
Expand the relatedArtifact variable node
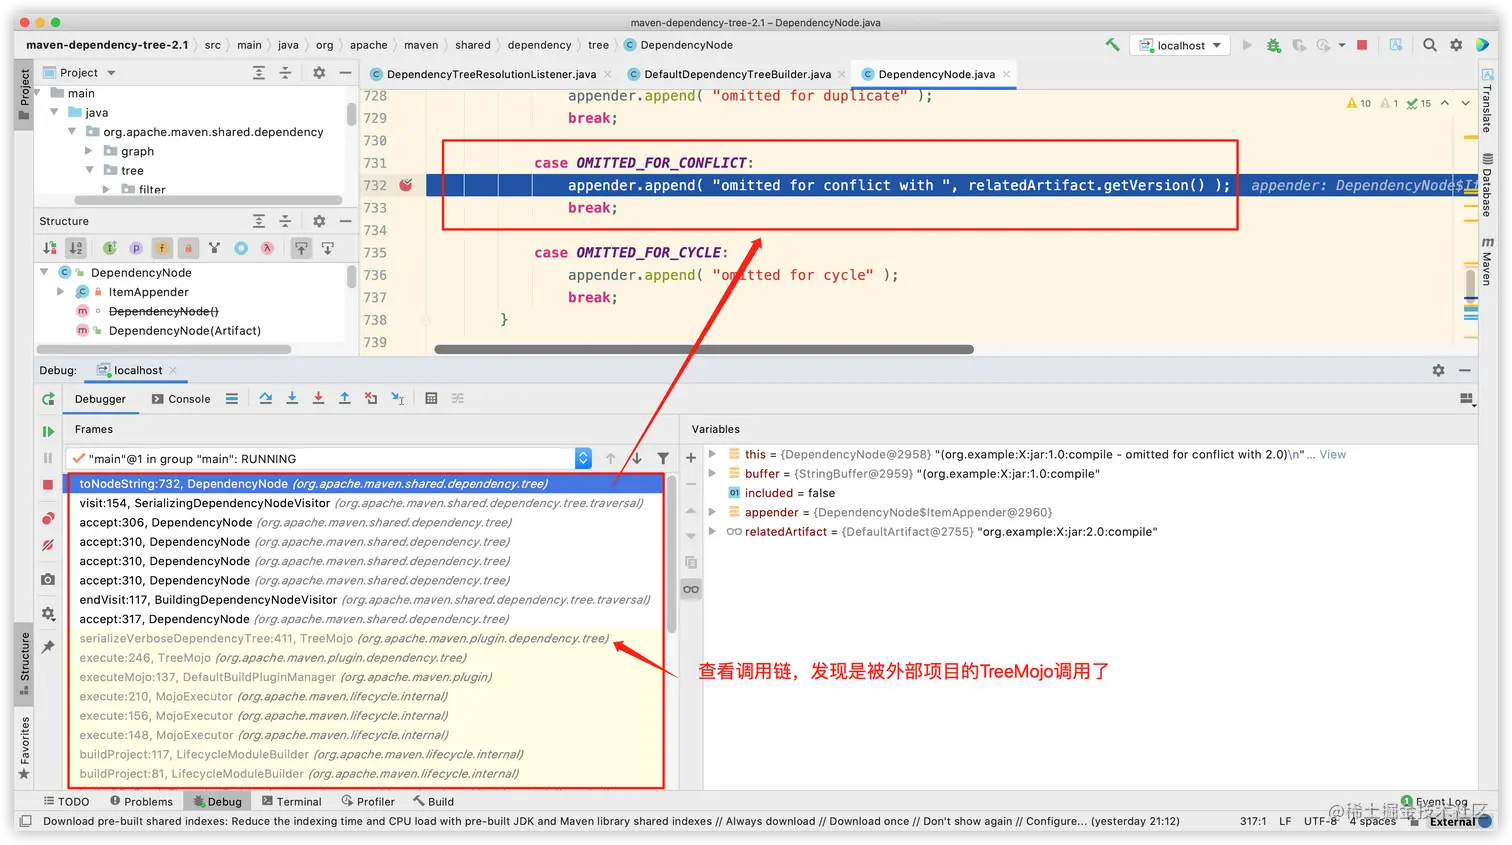[x=712, y=531]
